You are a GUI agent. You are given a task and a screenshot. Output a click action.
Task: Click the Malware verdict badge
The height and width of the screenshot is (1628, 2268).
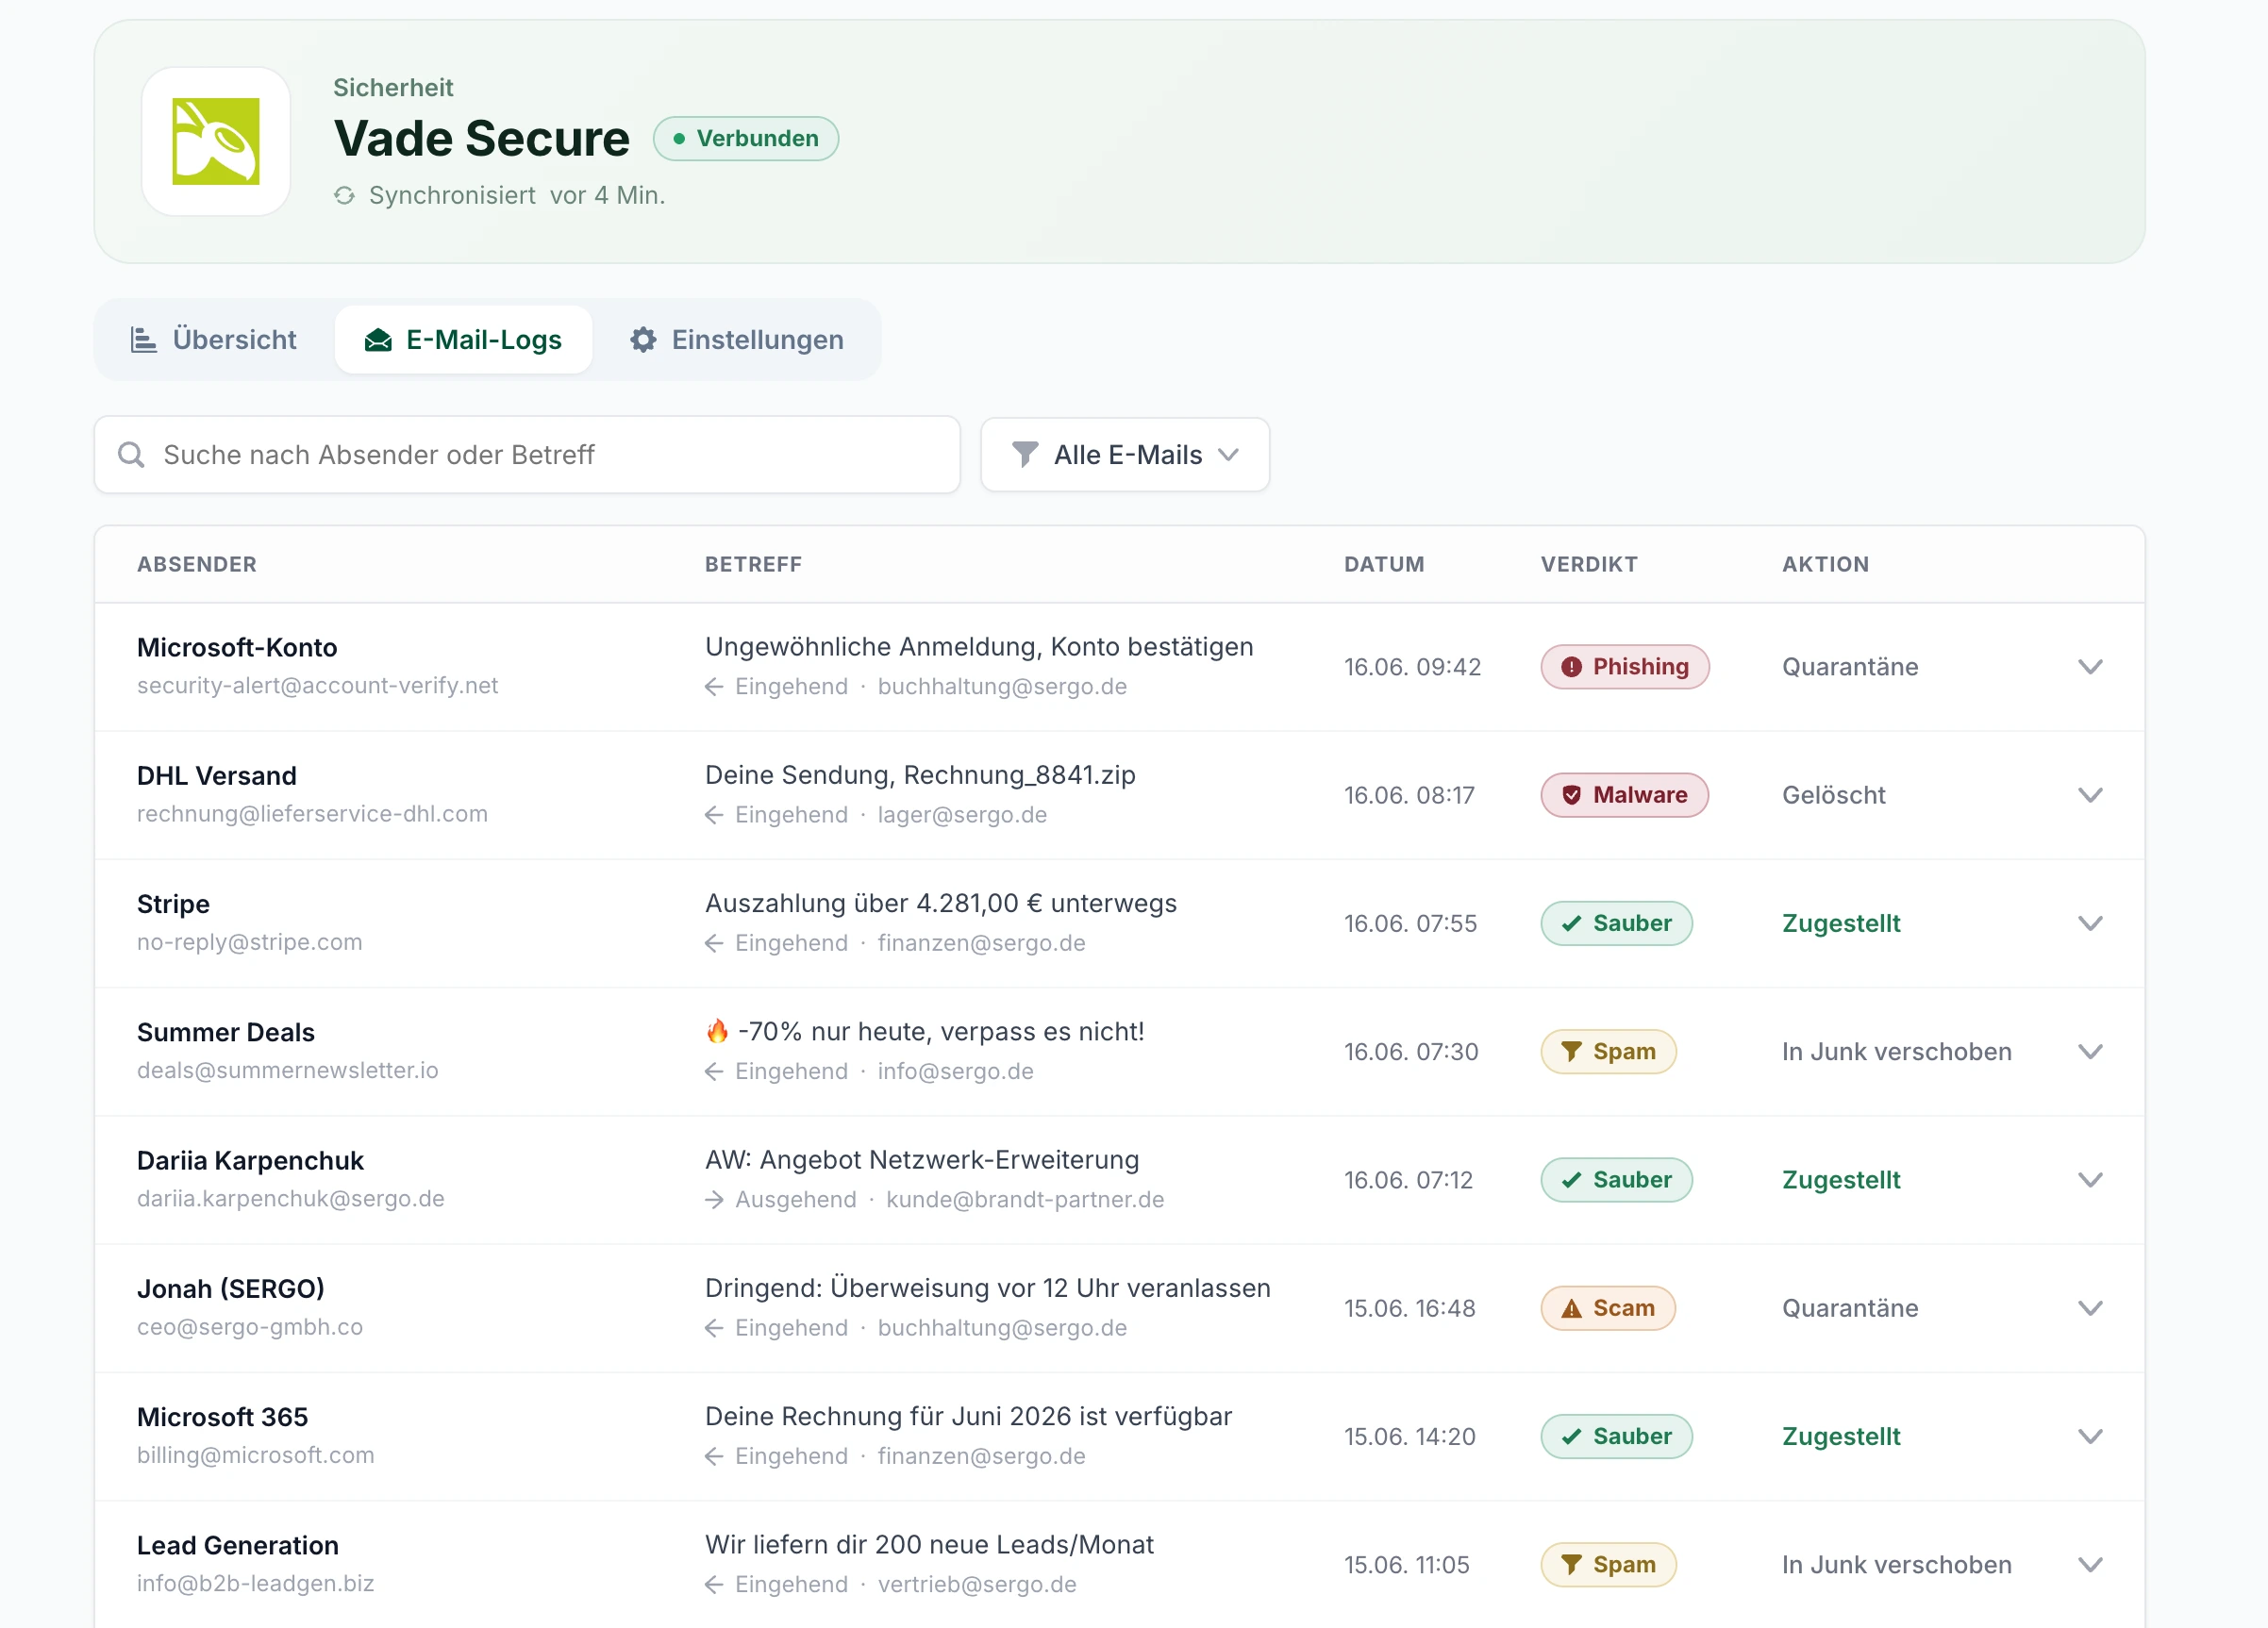(x=1625, y=795)
